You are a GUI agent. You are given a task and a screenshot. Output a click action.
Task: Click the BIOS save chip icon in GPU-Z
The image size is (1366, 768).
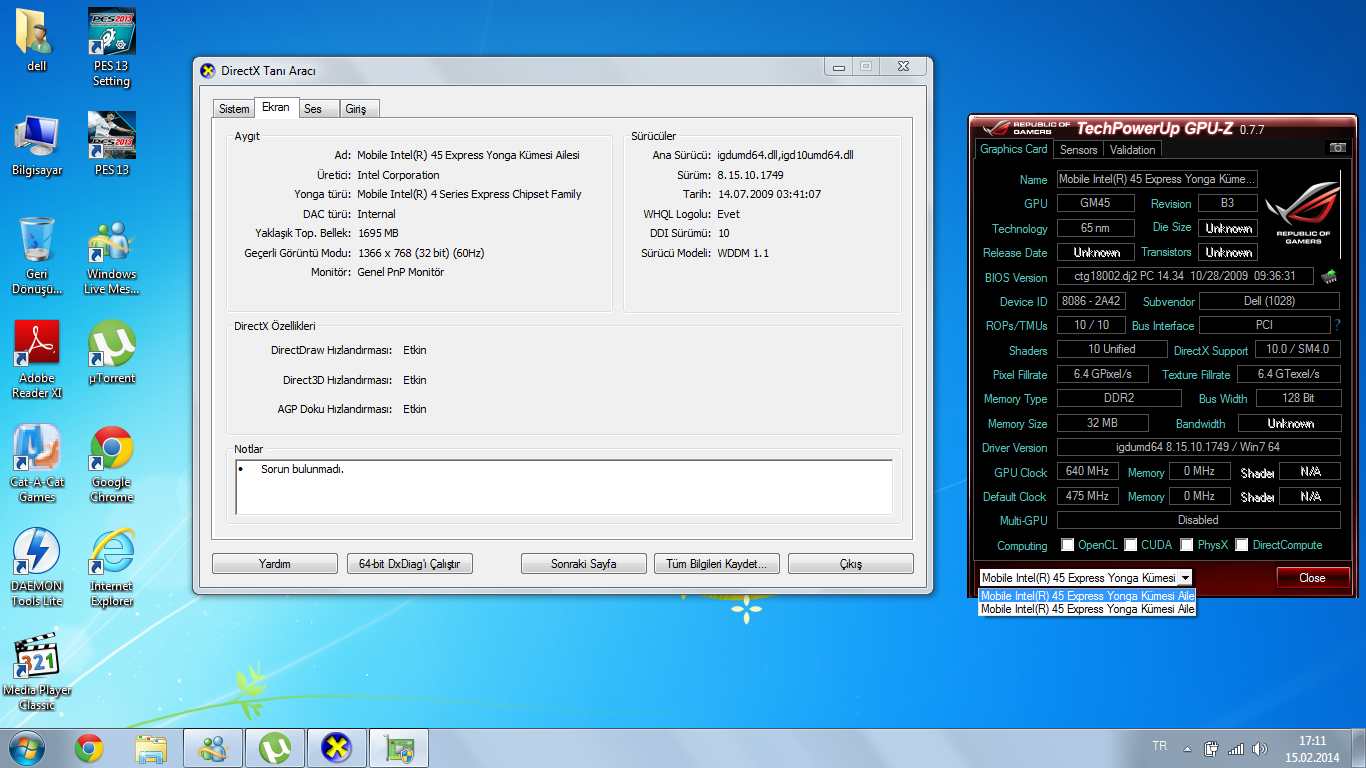1329,276
